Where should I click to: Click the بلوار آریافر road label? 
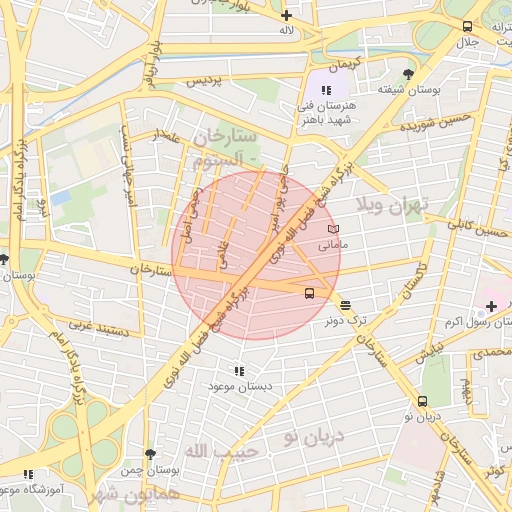[x=152, y=65]
